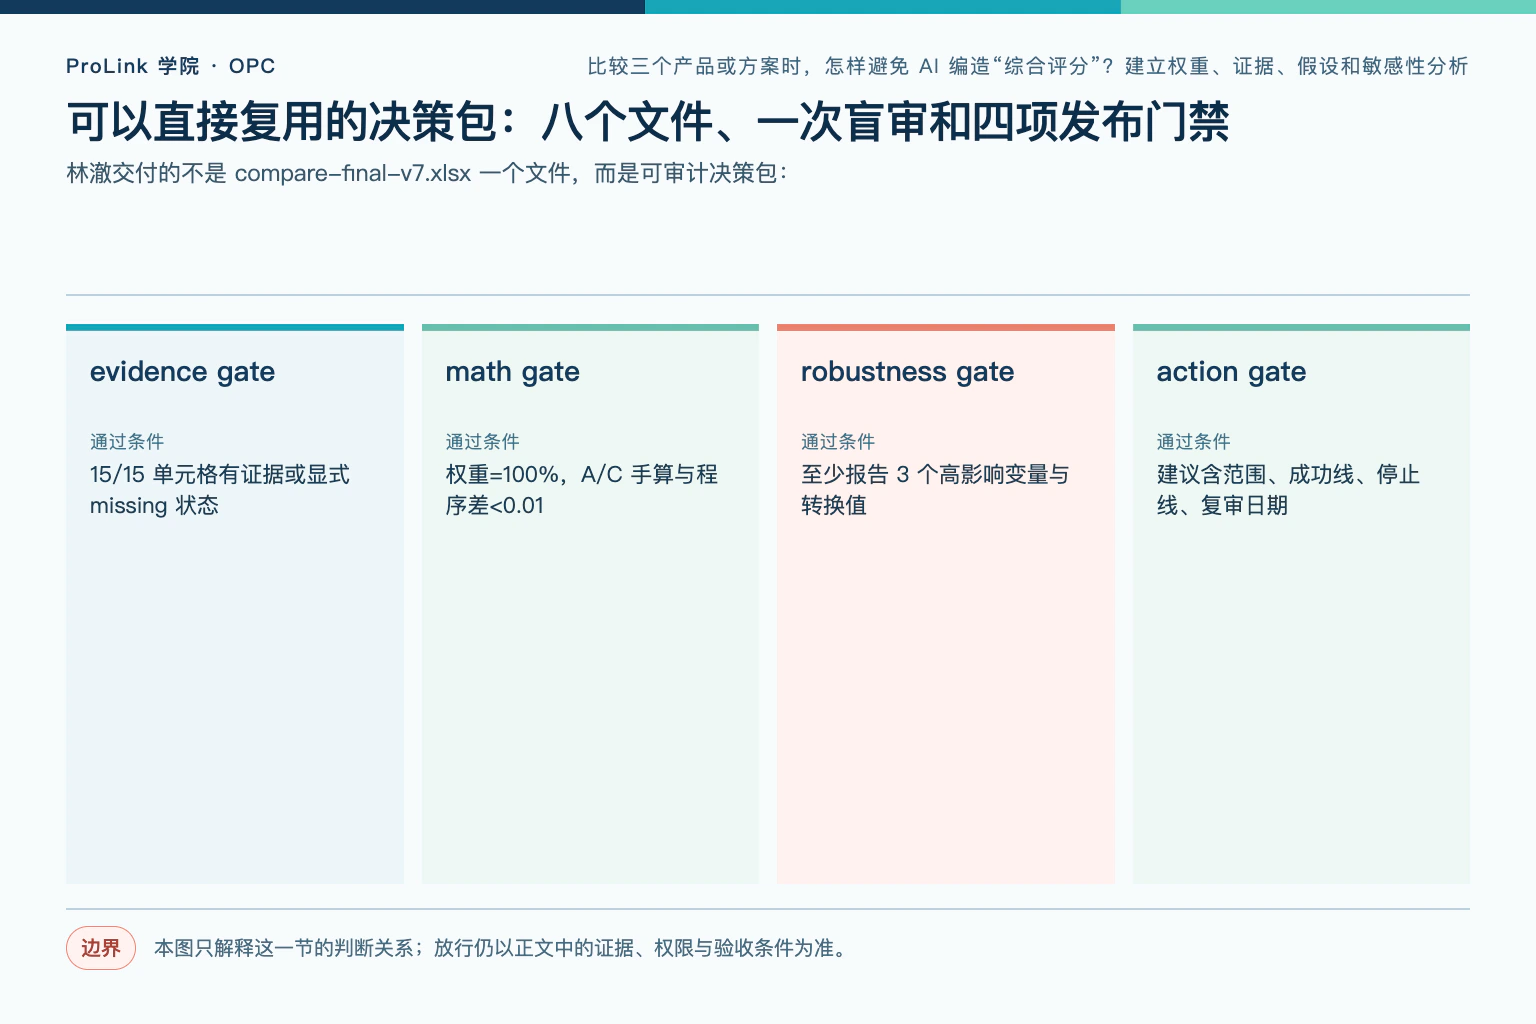Click the coral color bar above robustness gate
The width and height of the screenshot is (1536, 1024).
946,327
